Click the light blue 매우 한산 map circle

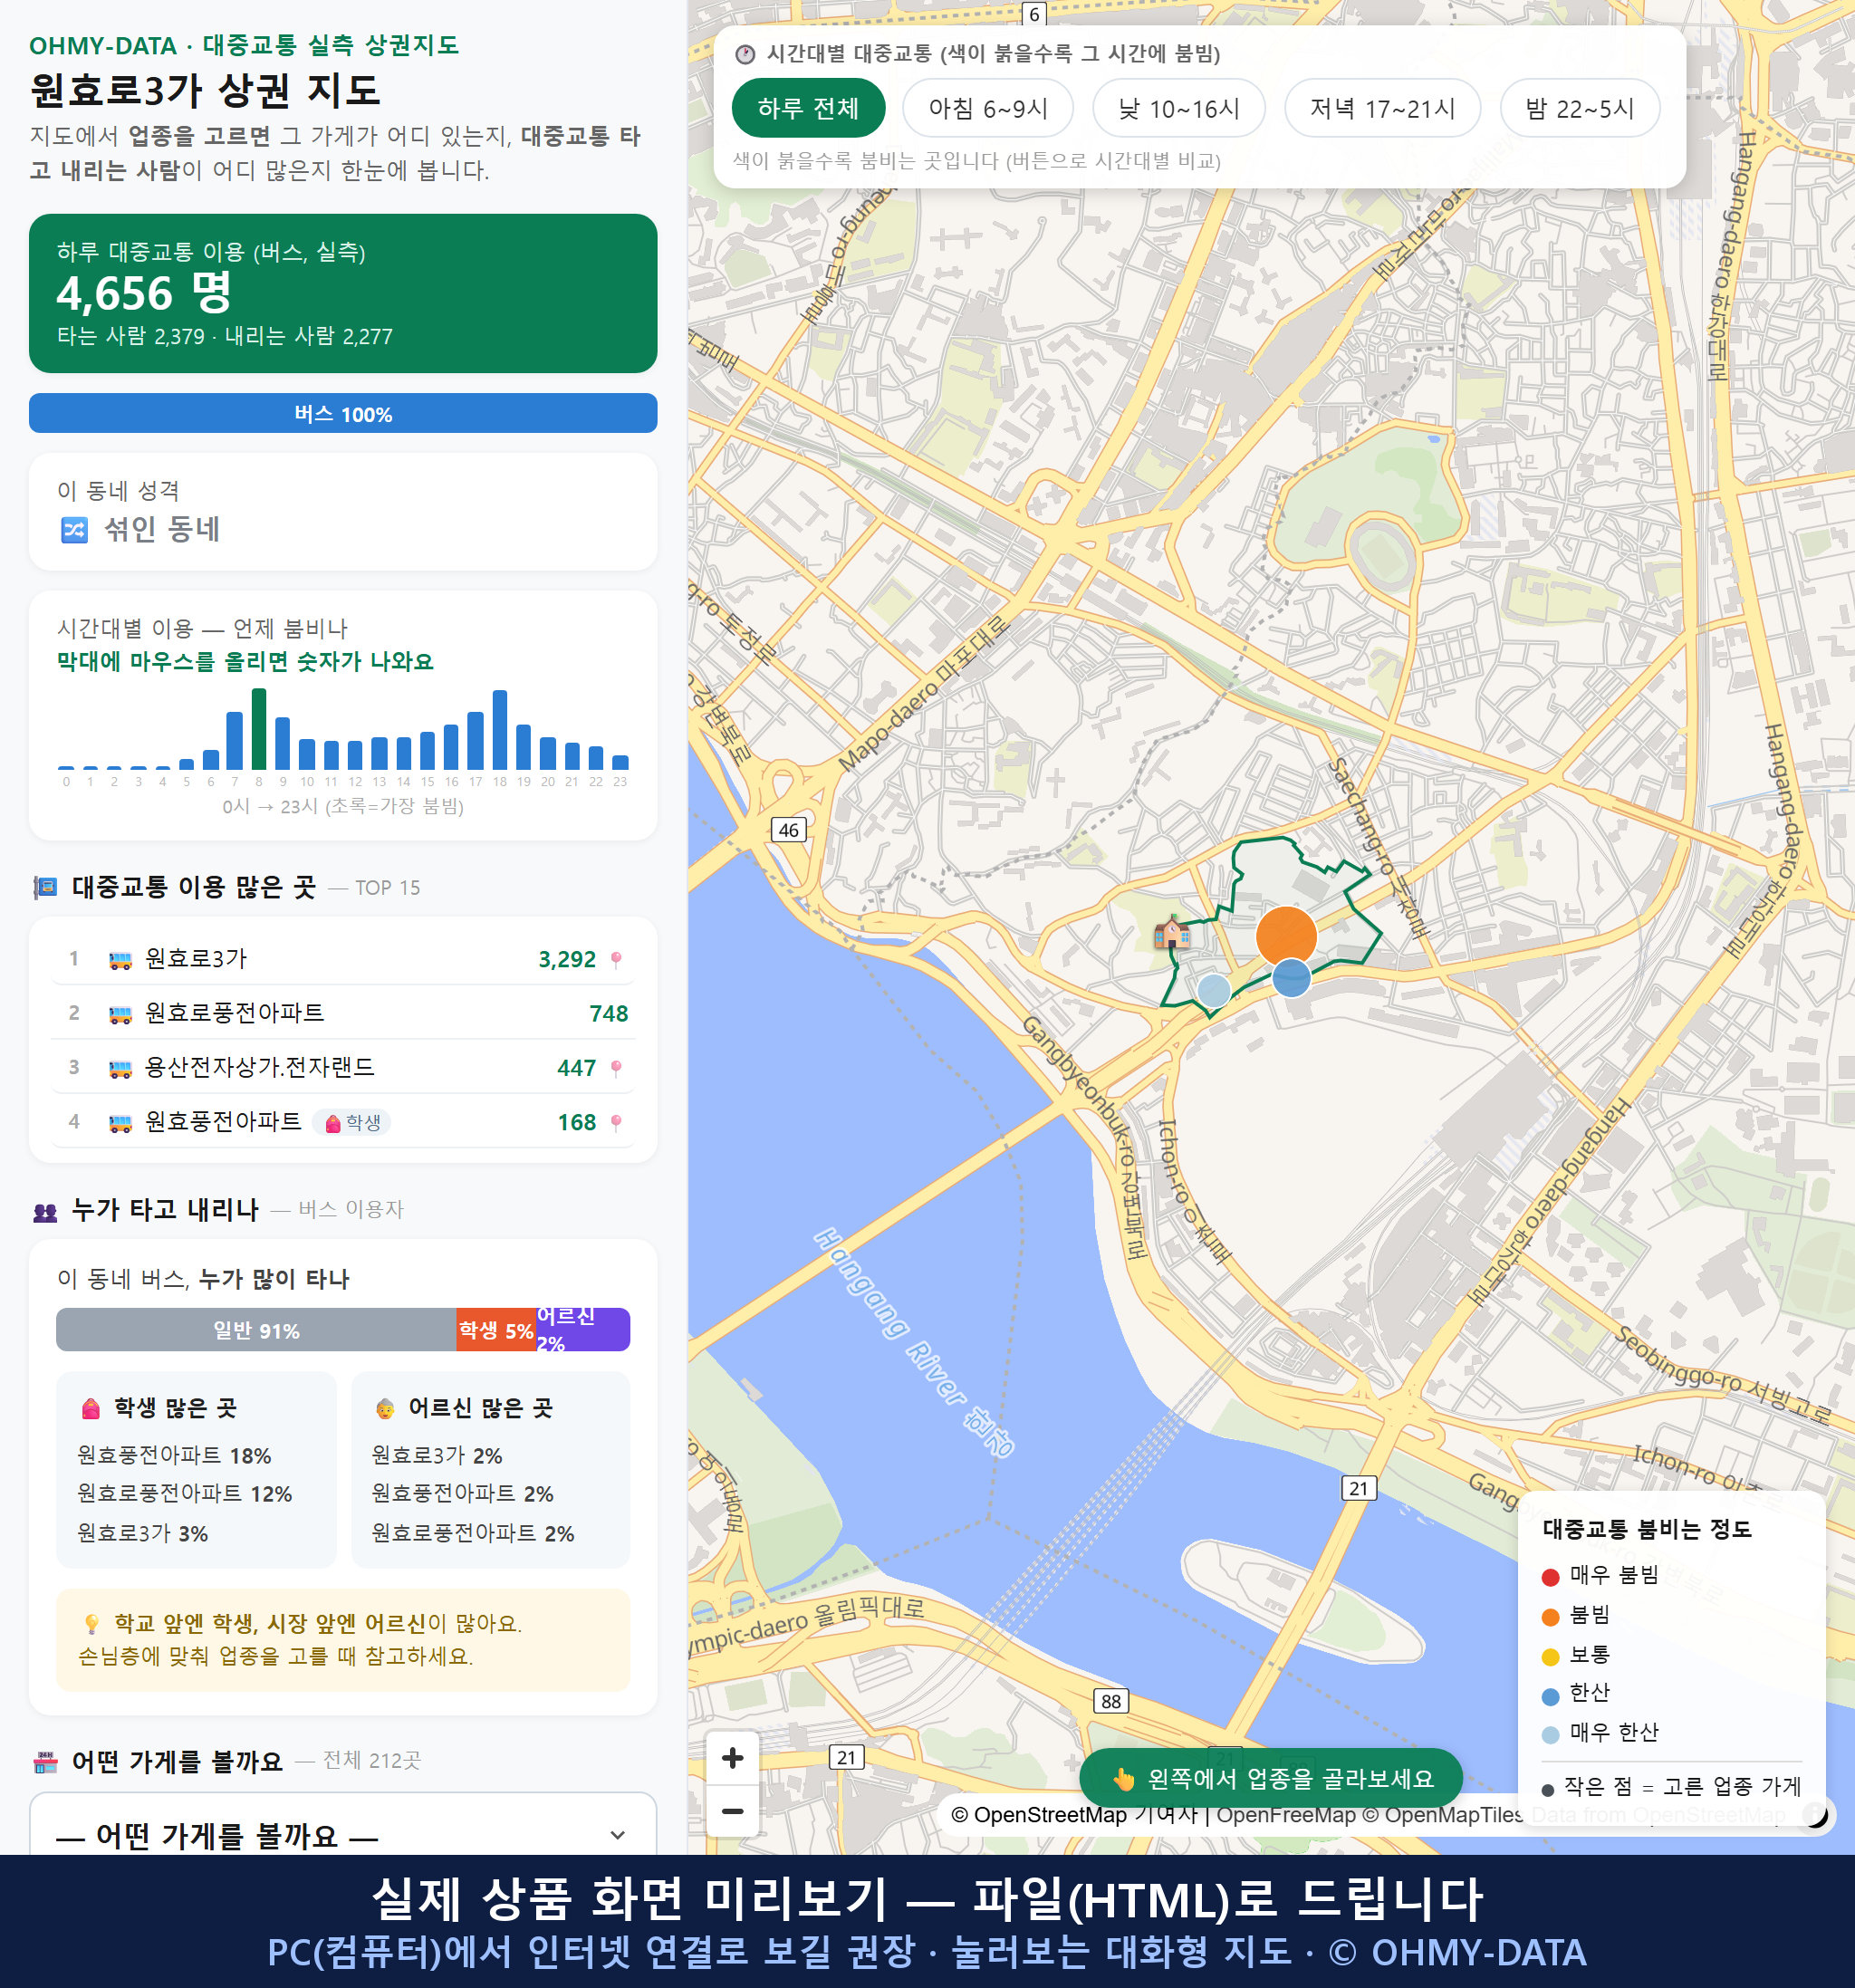point(1213,990)
